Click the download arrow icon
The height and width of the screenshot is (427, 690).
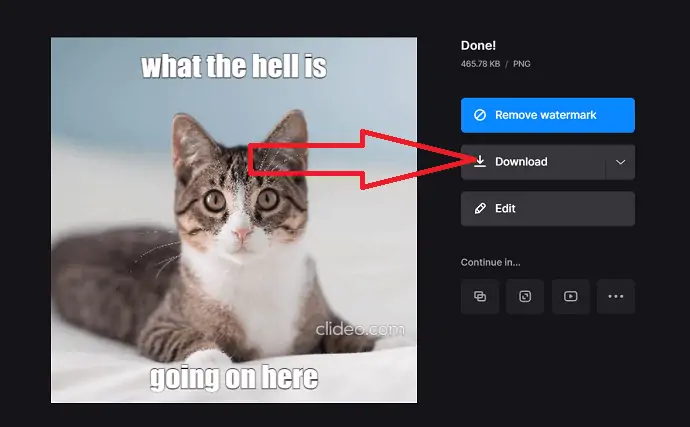480,161
